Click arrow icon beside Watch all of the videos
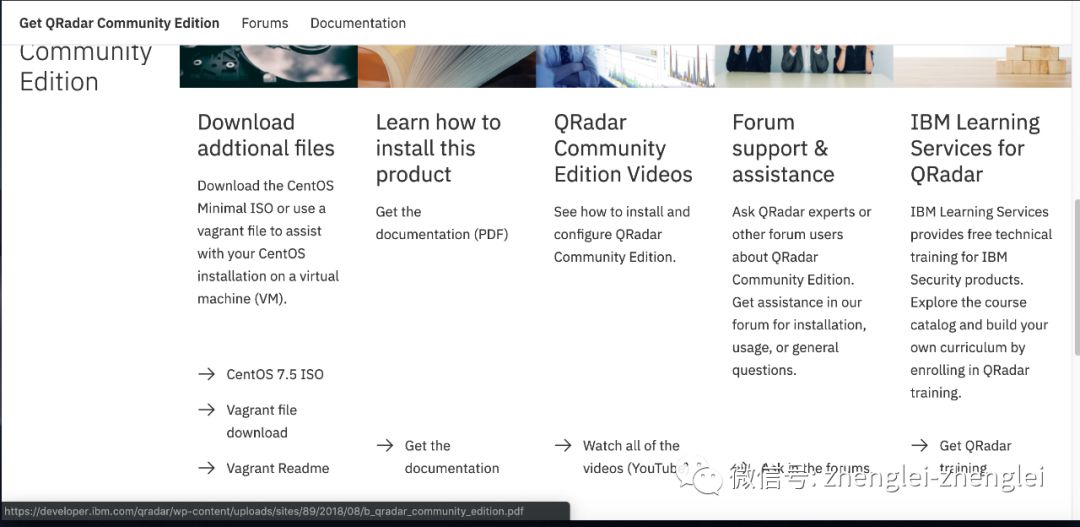 click(563, 446)
